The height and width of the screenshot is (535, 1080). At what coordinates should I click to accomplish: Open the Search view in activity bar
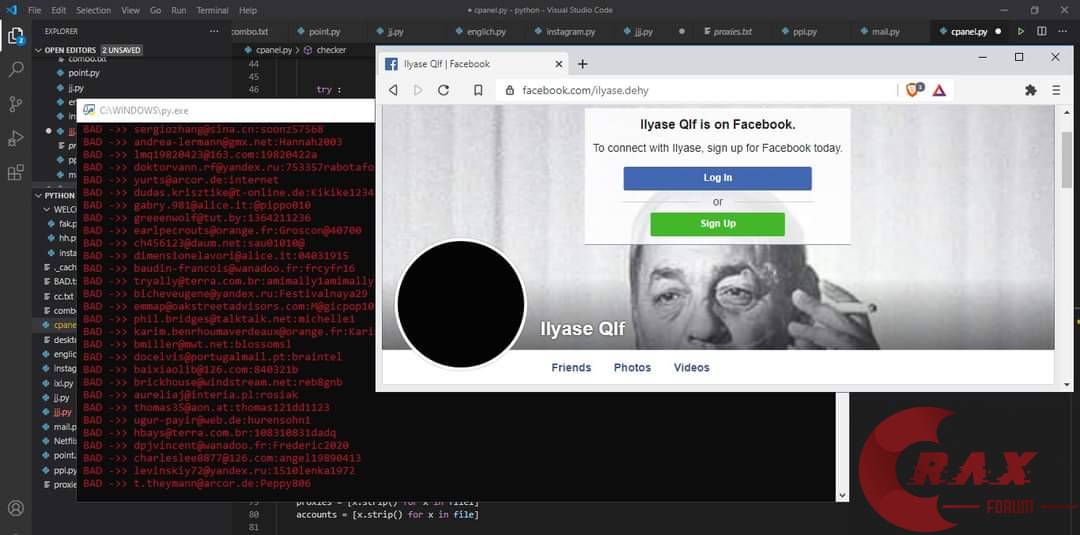click(x=15, y=70)
